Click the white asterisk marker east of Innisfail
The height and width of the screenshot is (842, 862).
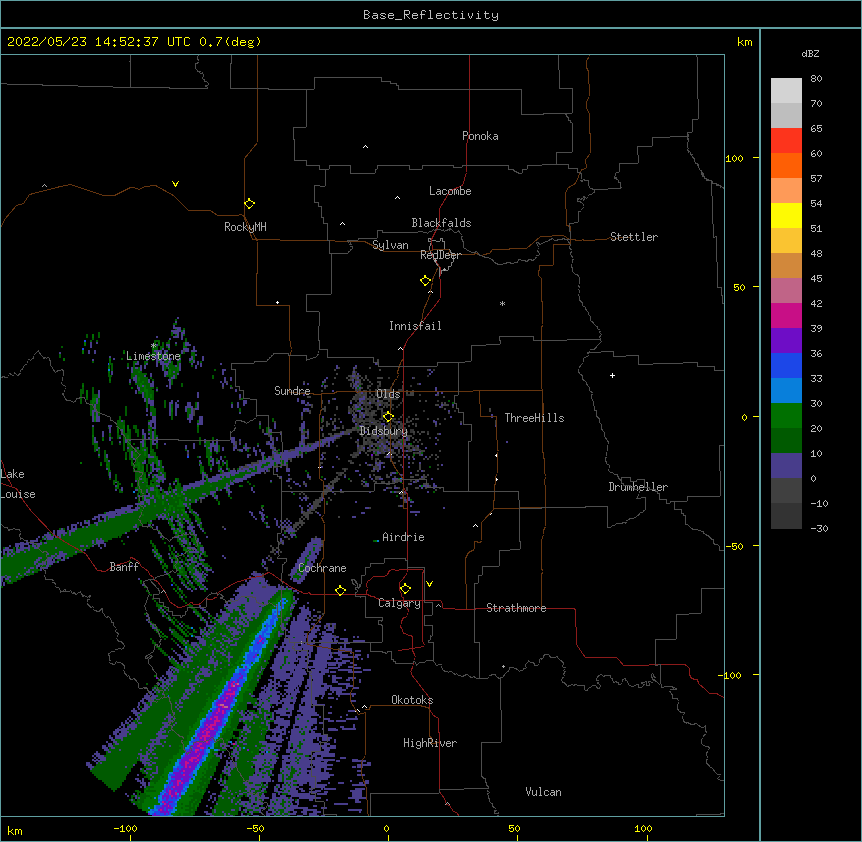[x=502, y=303]
